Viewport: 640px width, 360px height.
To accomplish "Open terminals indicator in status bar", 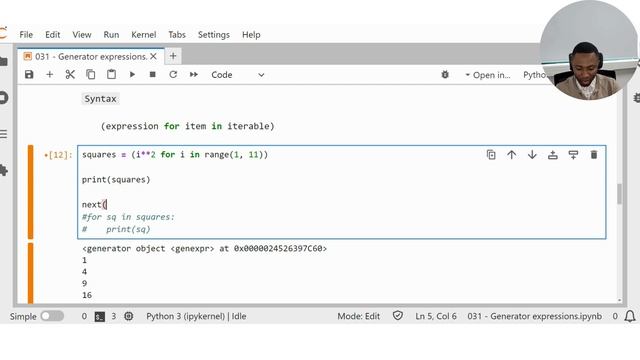I will (x=100, y=316).
